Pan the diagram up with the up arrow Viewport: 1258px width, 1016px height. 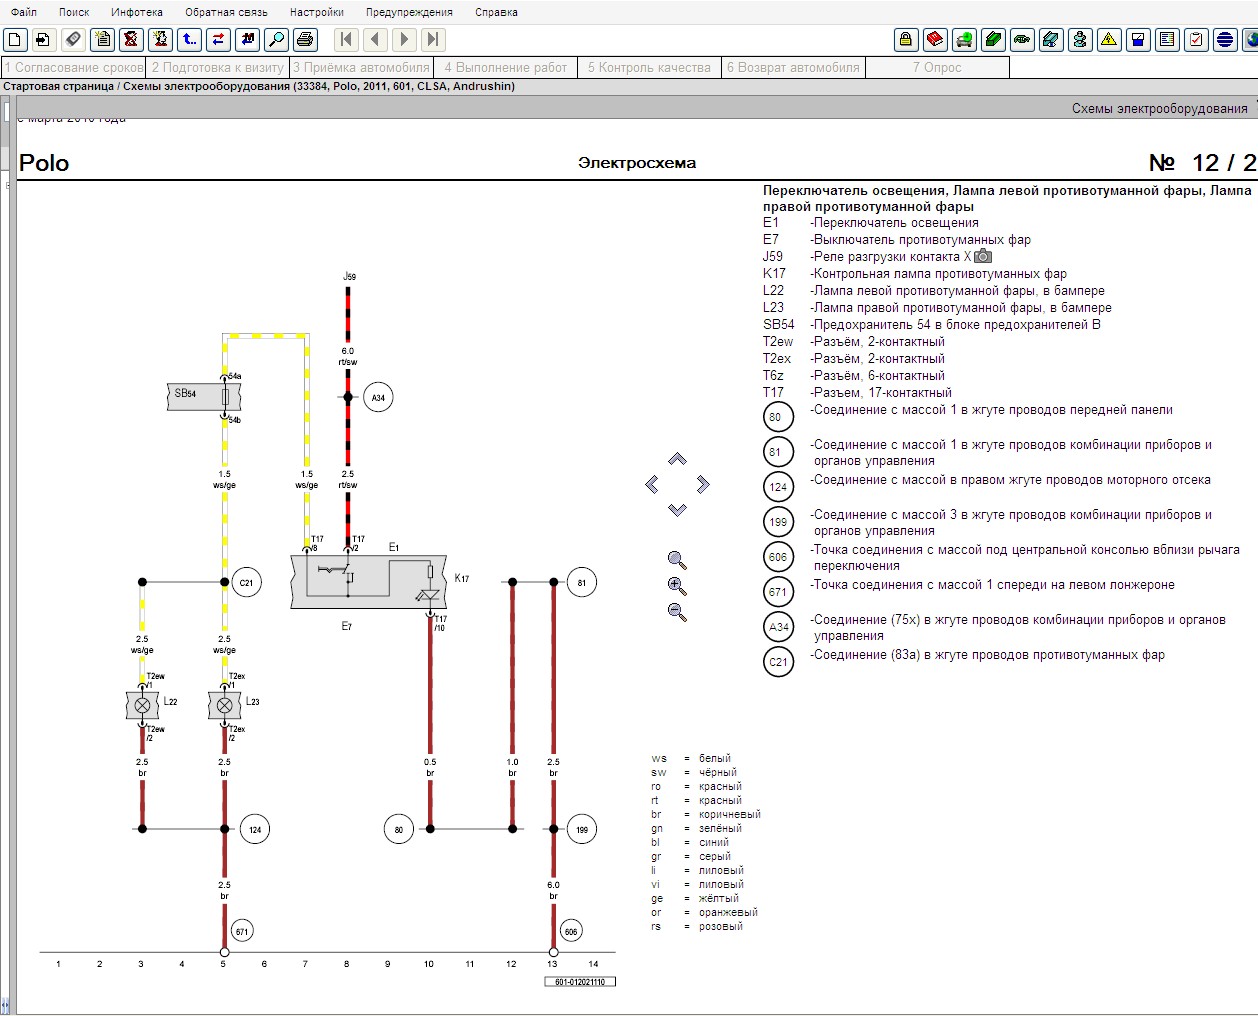tap(677, 459)
